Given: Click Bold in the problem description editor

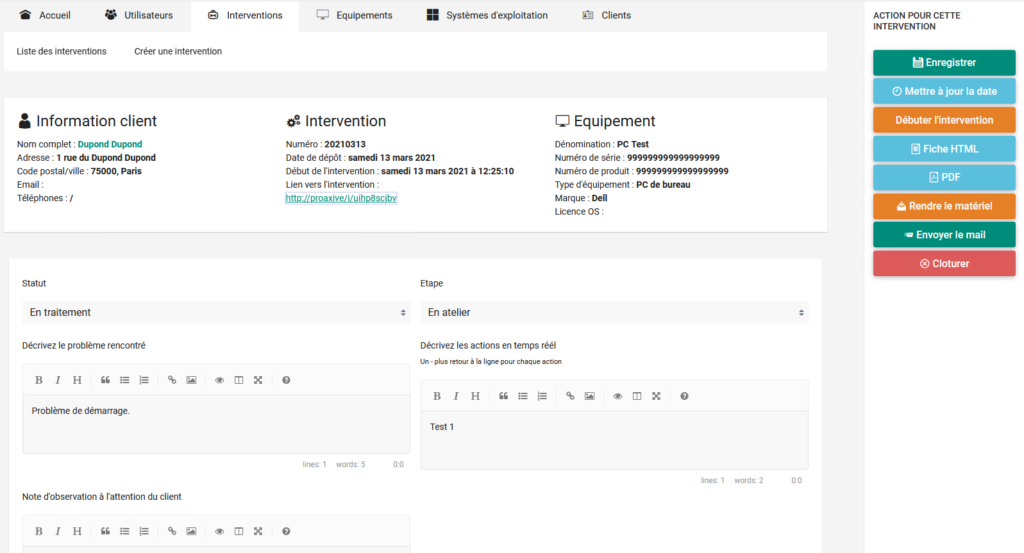Looking at the screenshot, I should tap(39, 380).
